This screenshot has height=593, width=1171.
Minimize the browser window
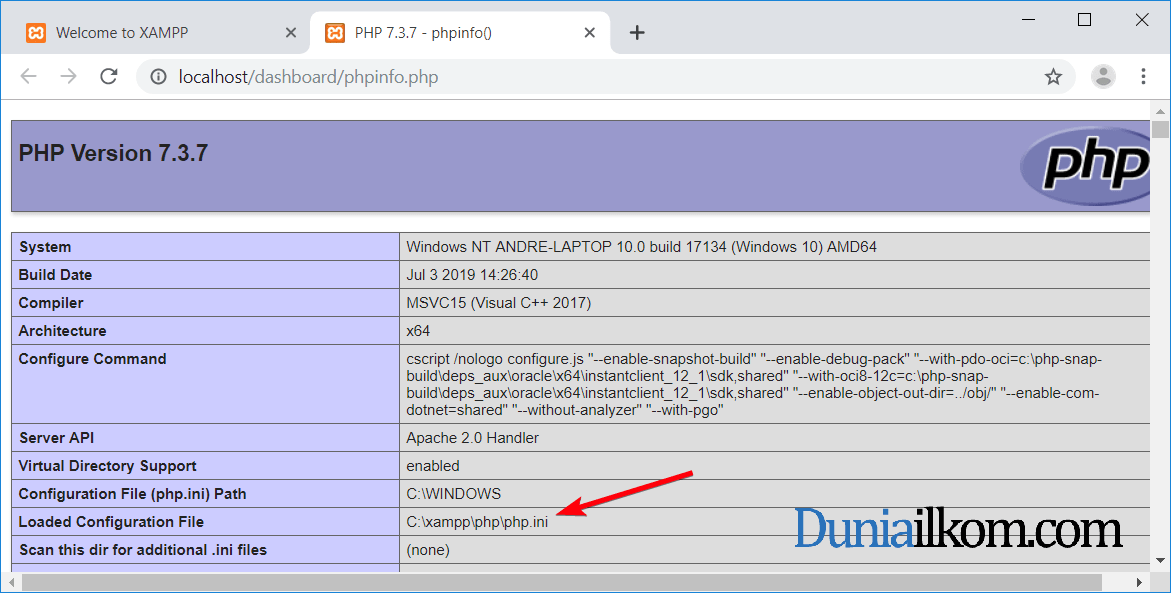(1027, 19)
